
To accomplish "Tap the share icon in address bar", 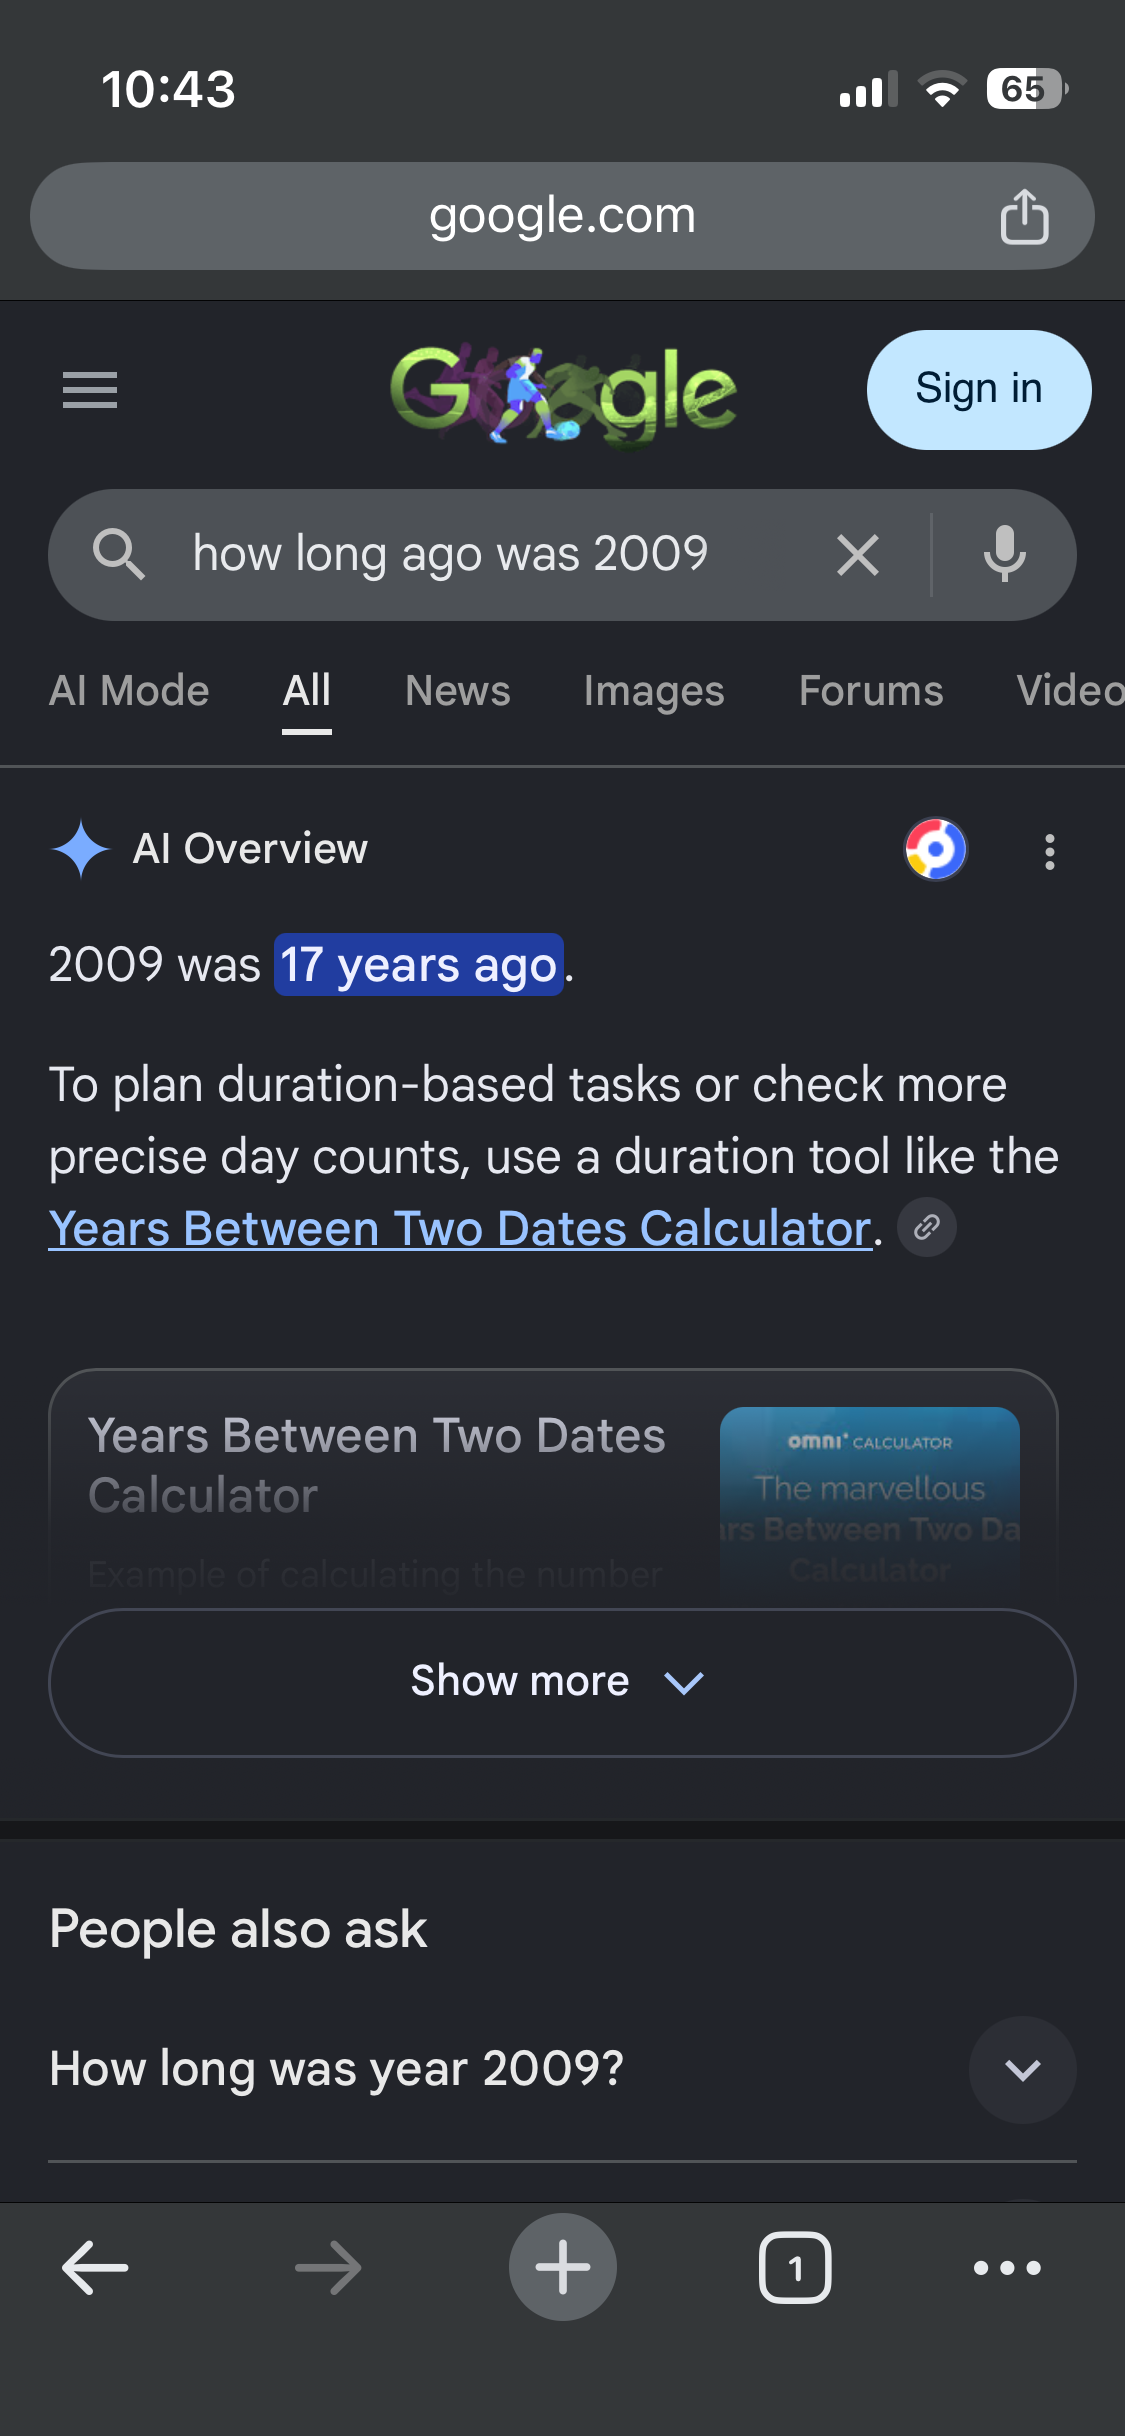I will [1024, 216].
